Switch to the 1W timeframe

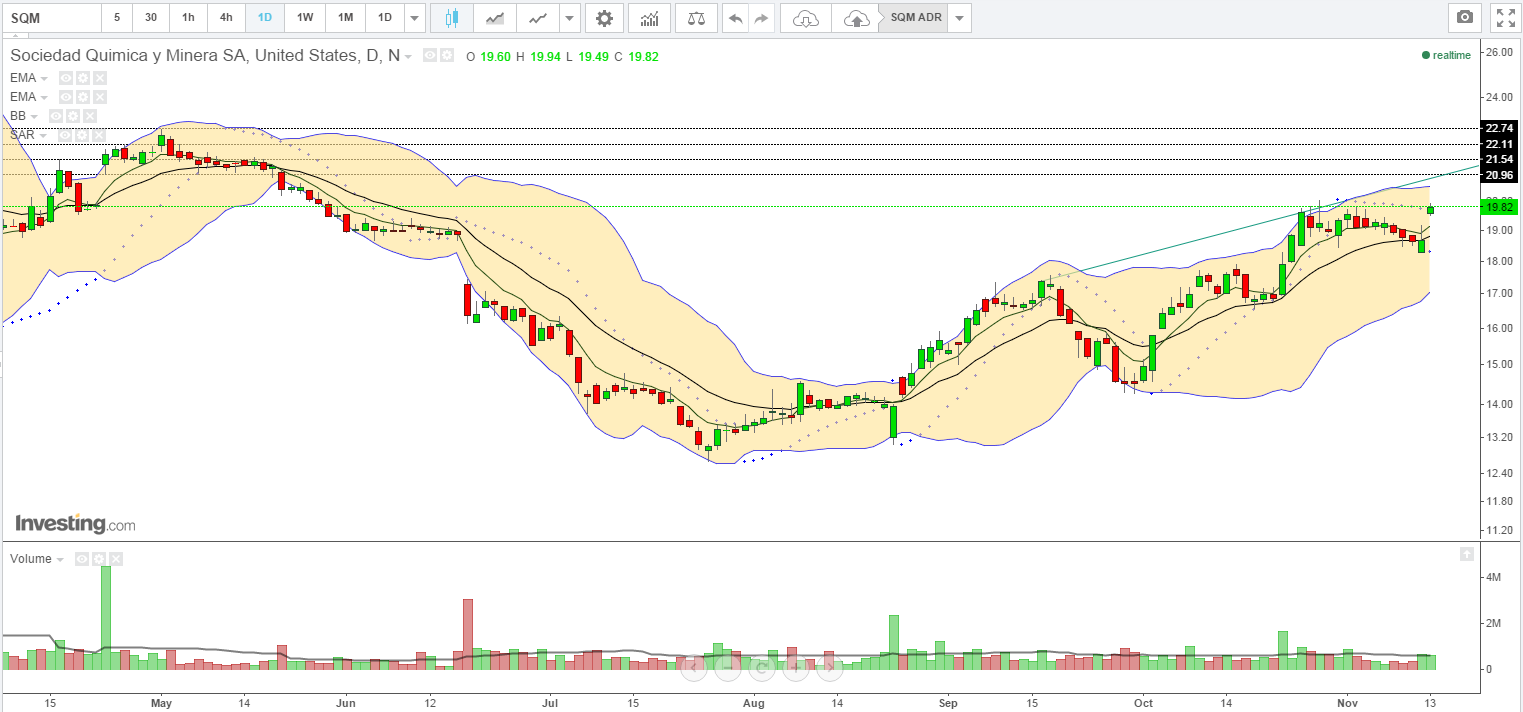click(x=305, y=18)
